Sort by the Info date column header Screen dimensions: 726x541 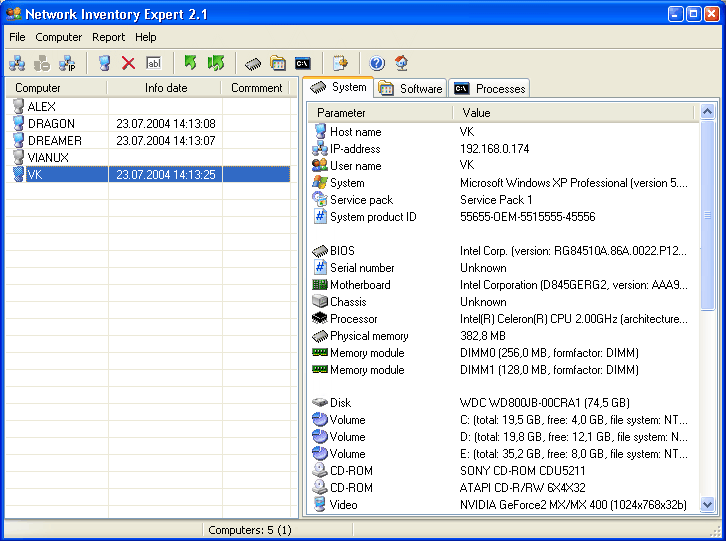point(165,88)
